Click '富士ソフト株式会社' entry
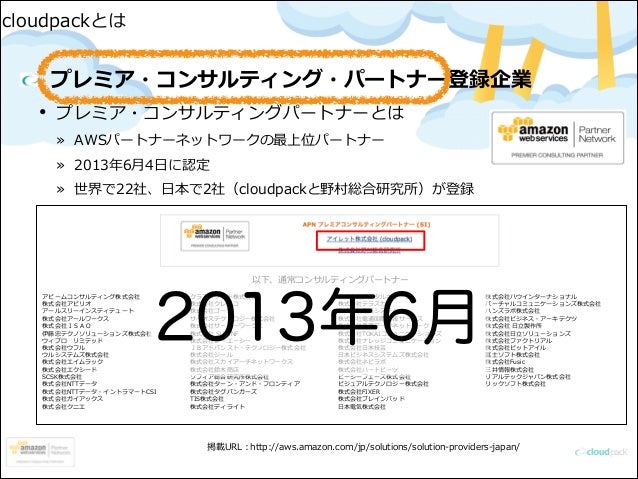Screen dimensions: 638x479 point(512,354)
